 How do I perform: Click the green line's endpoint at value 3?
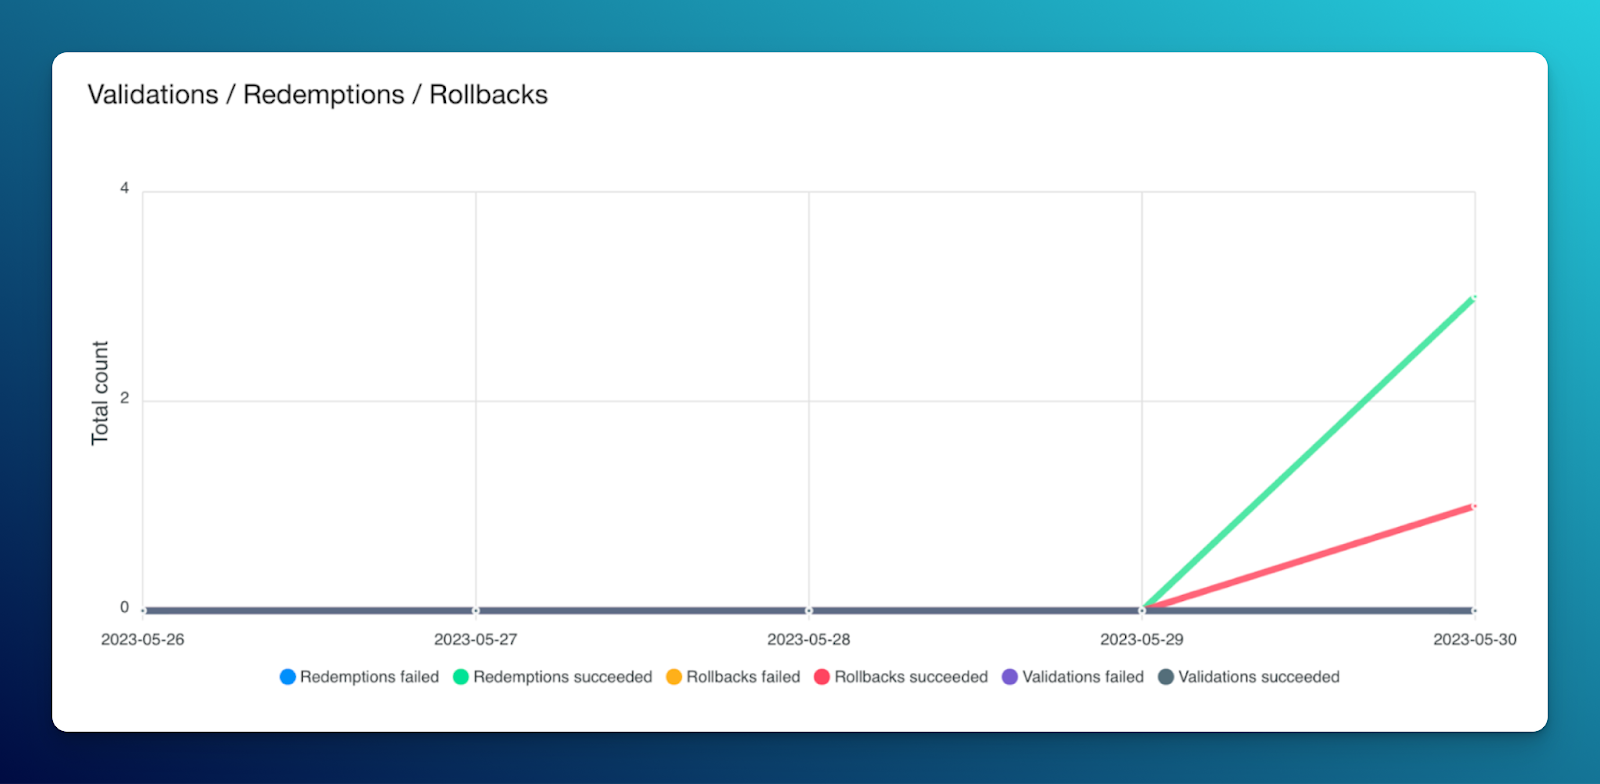pyautogui.click(x=1474, y=297)
